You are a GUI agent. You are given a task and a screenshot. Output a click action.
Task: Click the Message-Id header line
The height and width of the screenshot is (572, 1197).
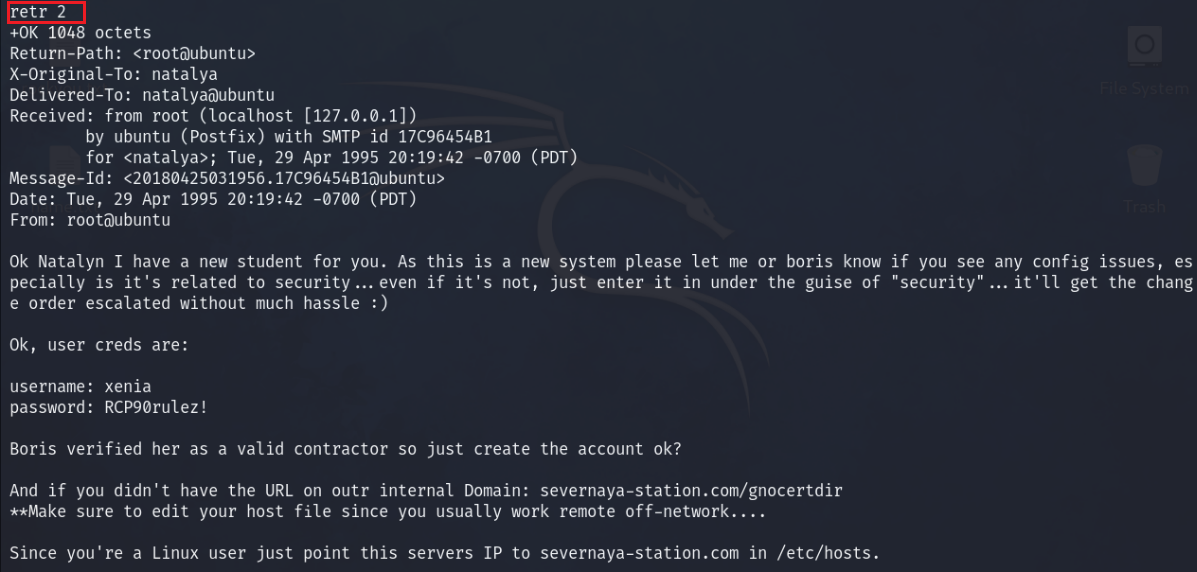pos(227,178)
